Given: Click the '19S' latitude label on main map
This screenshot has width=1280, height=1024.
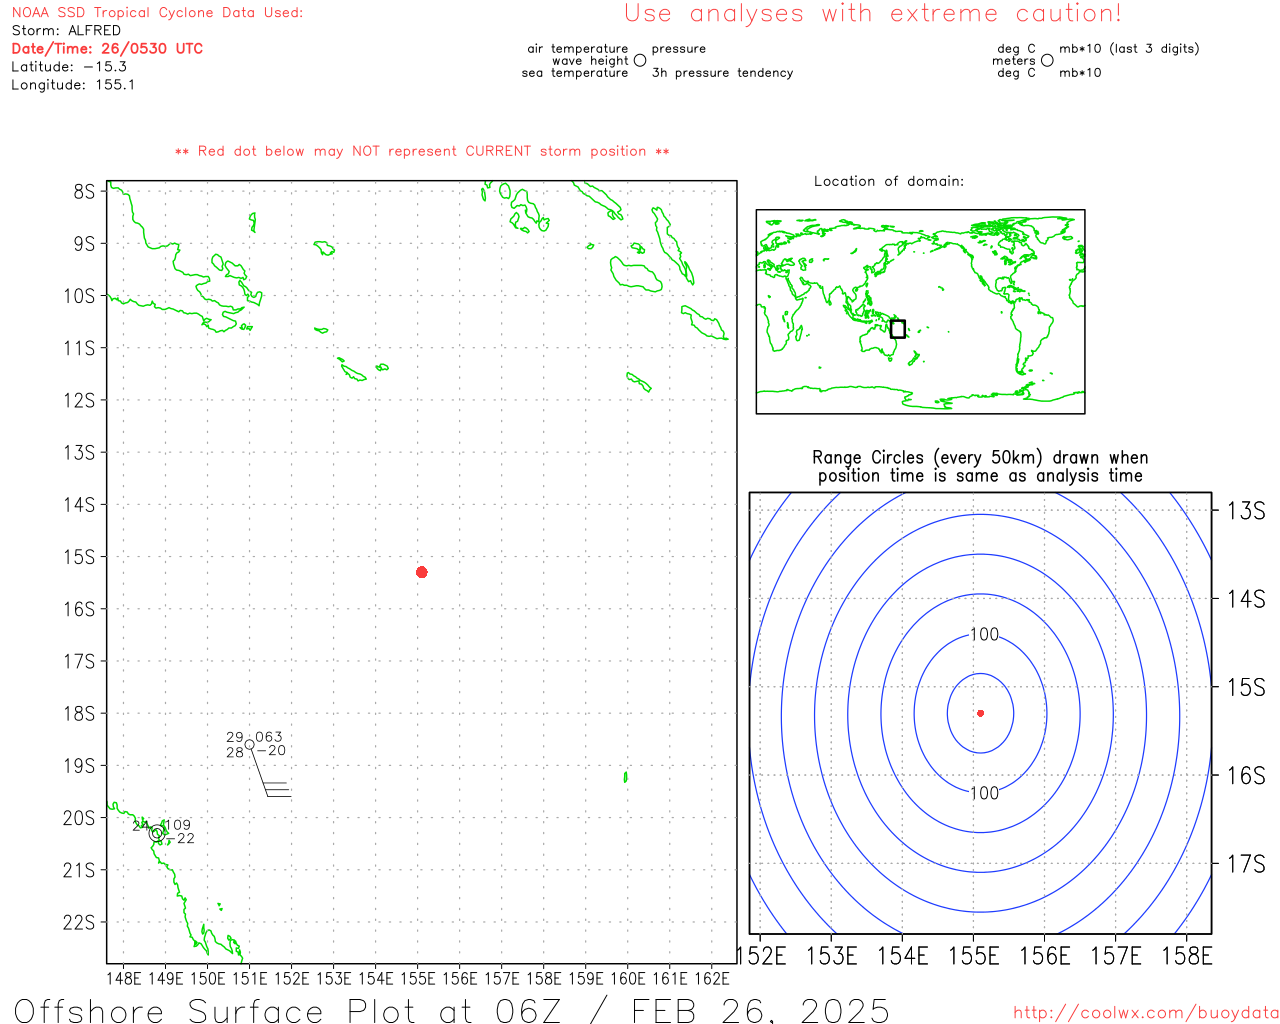Looking at the screenshot, I should 80,766.
